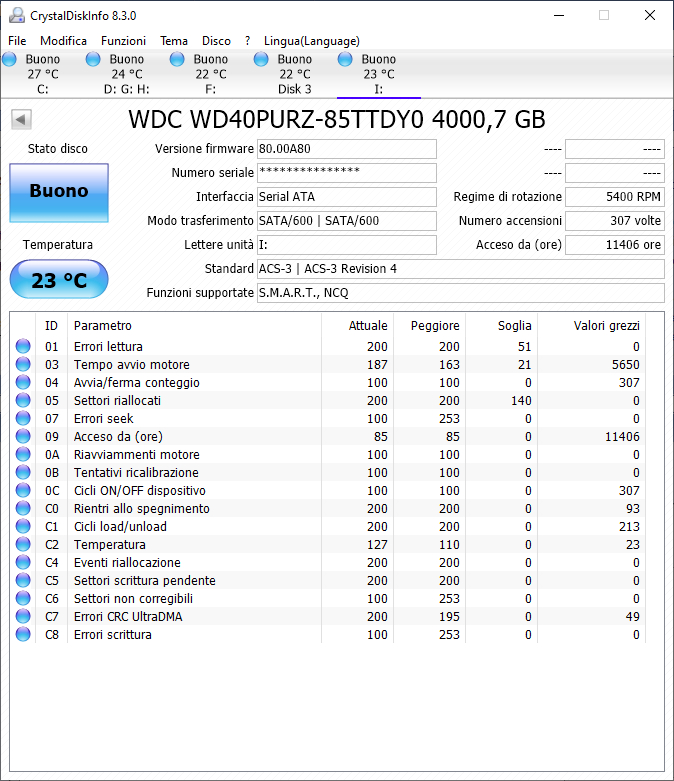
Task: Click the Modo trasferimento field
Action: pyautogui.click(x=347, y=221)
